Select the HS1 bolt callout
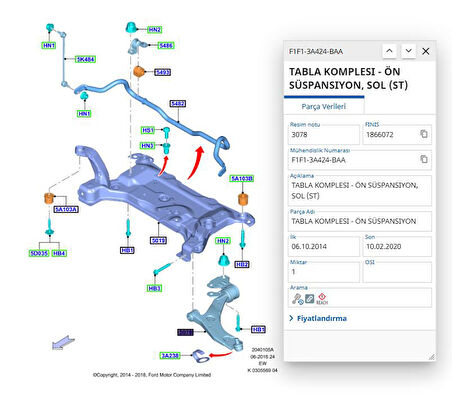This screenshot has width=452, height=394. (x=148, y=130)
